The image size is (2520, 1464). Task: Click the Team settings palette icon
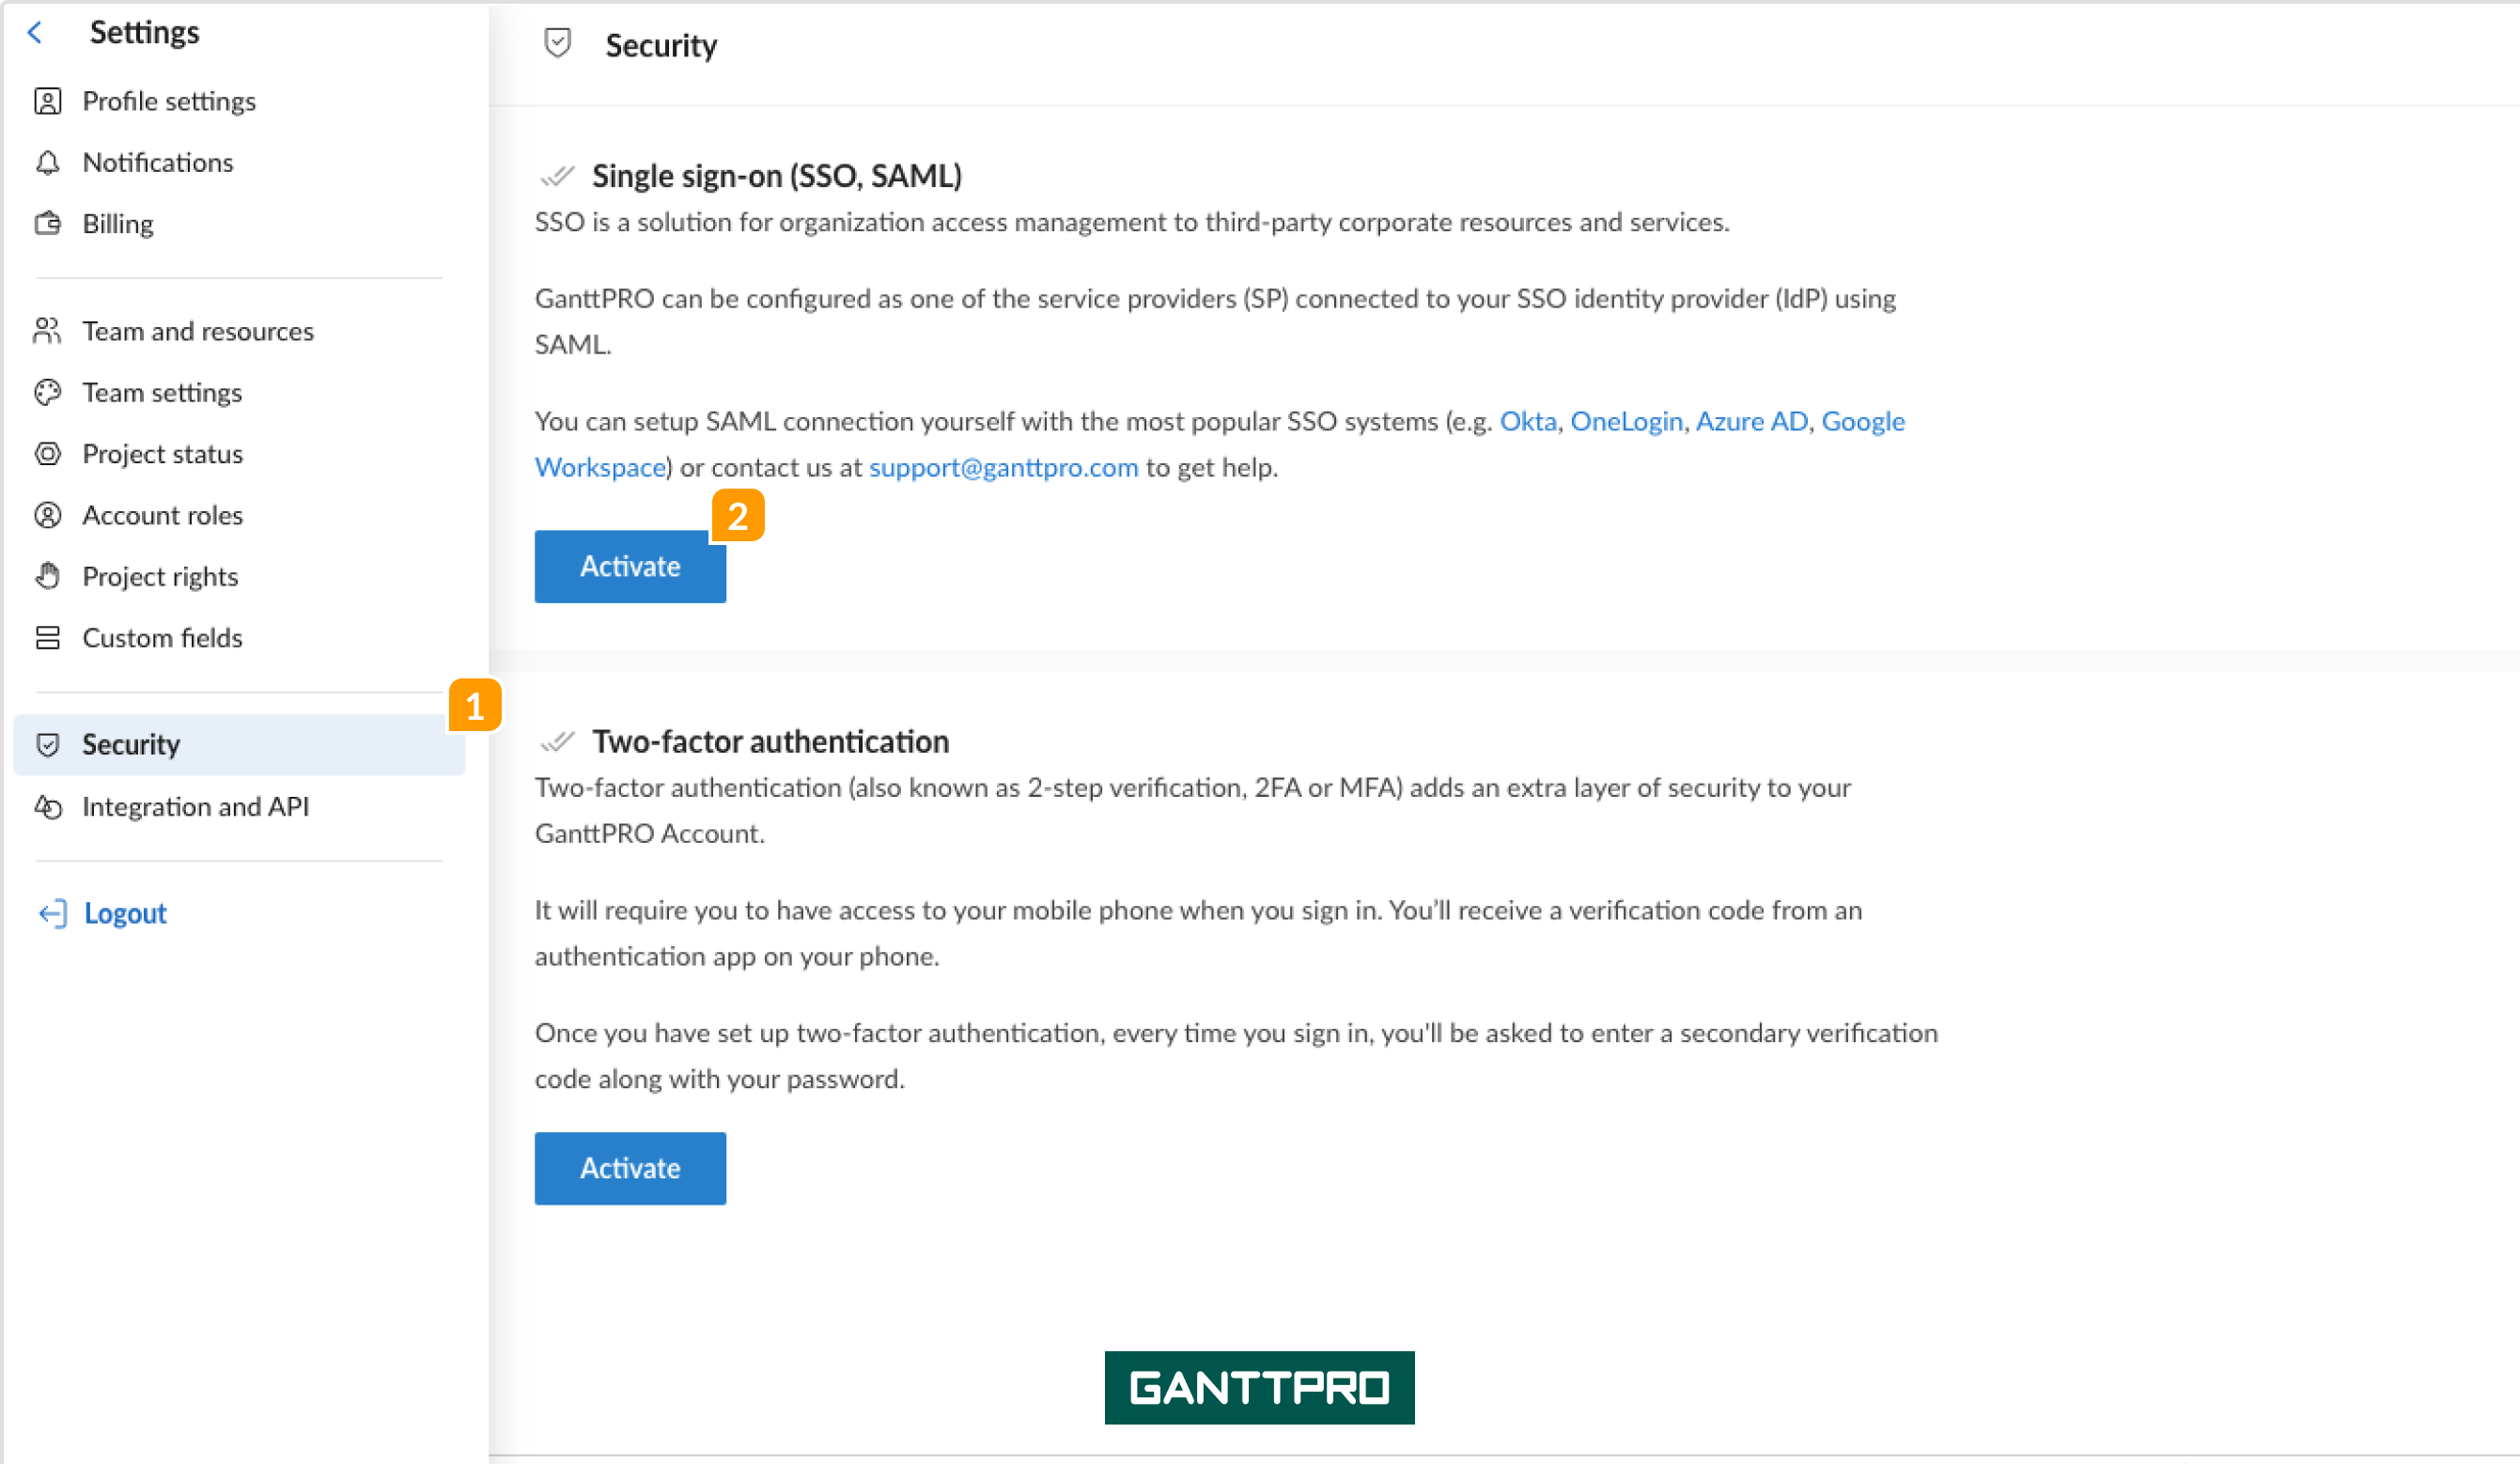[x=47, y=392]
